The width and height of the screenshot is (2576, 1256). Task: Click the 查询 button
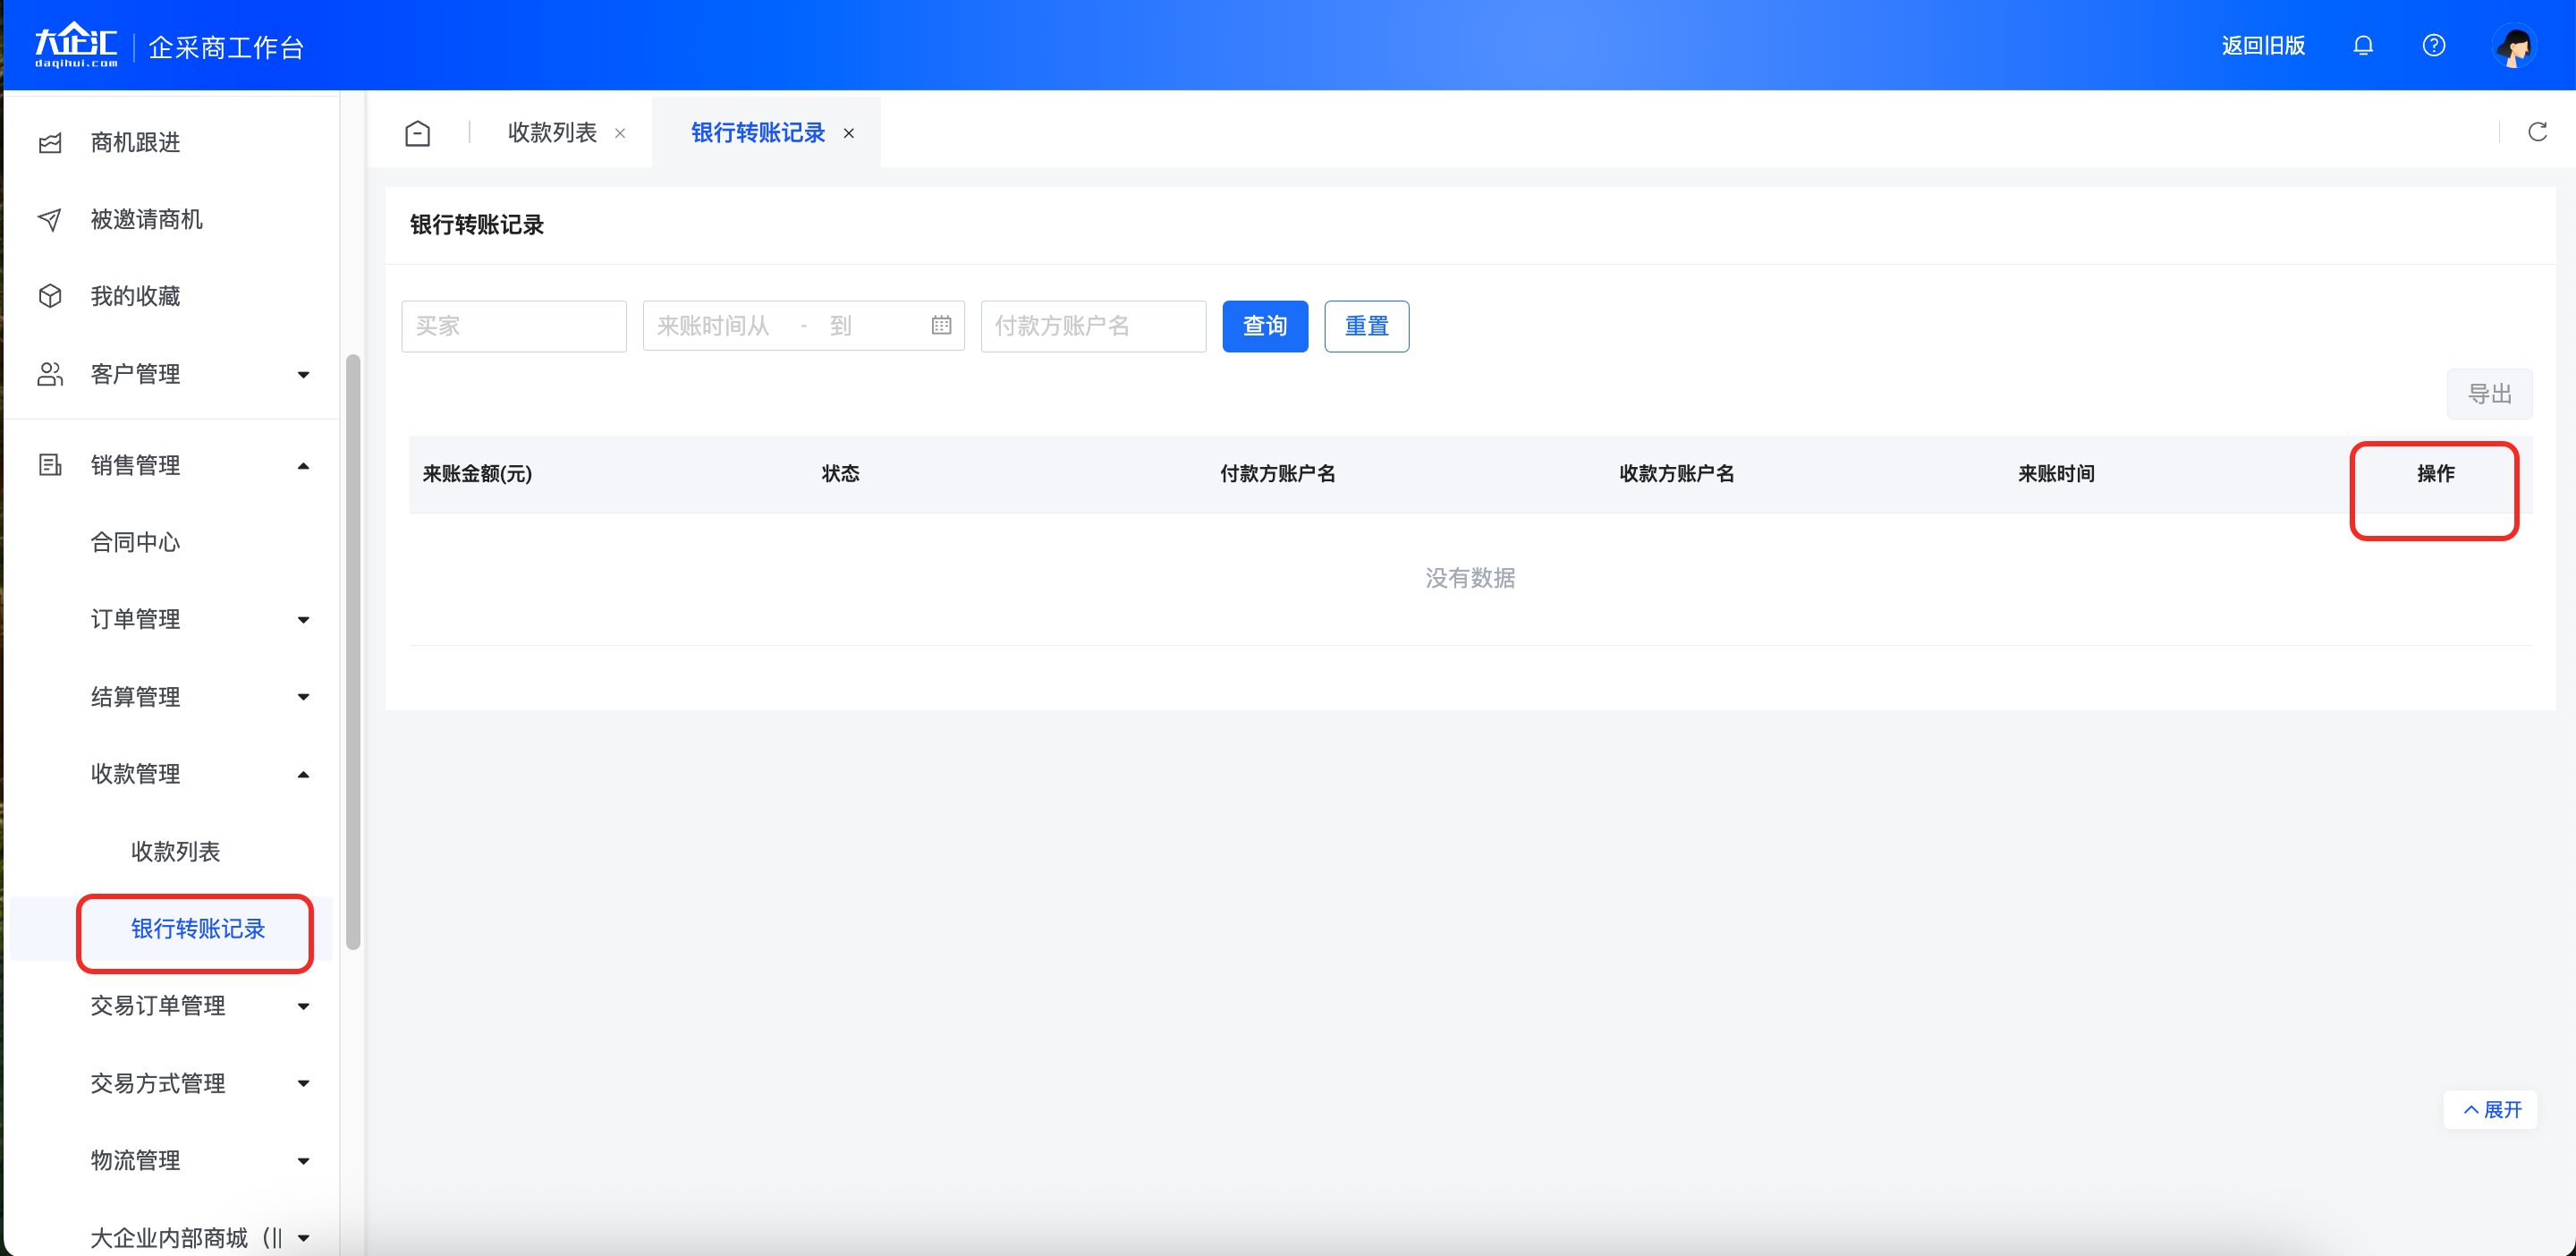pyautogui.click(x=1264, y=326)
